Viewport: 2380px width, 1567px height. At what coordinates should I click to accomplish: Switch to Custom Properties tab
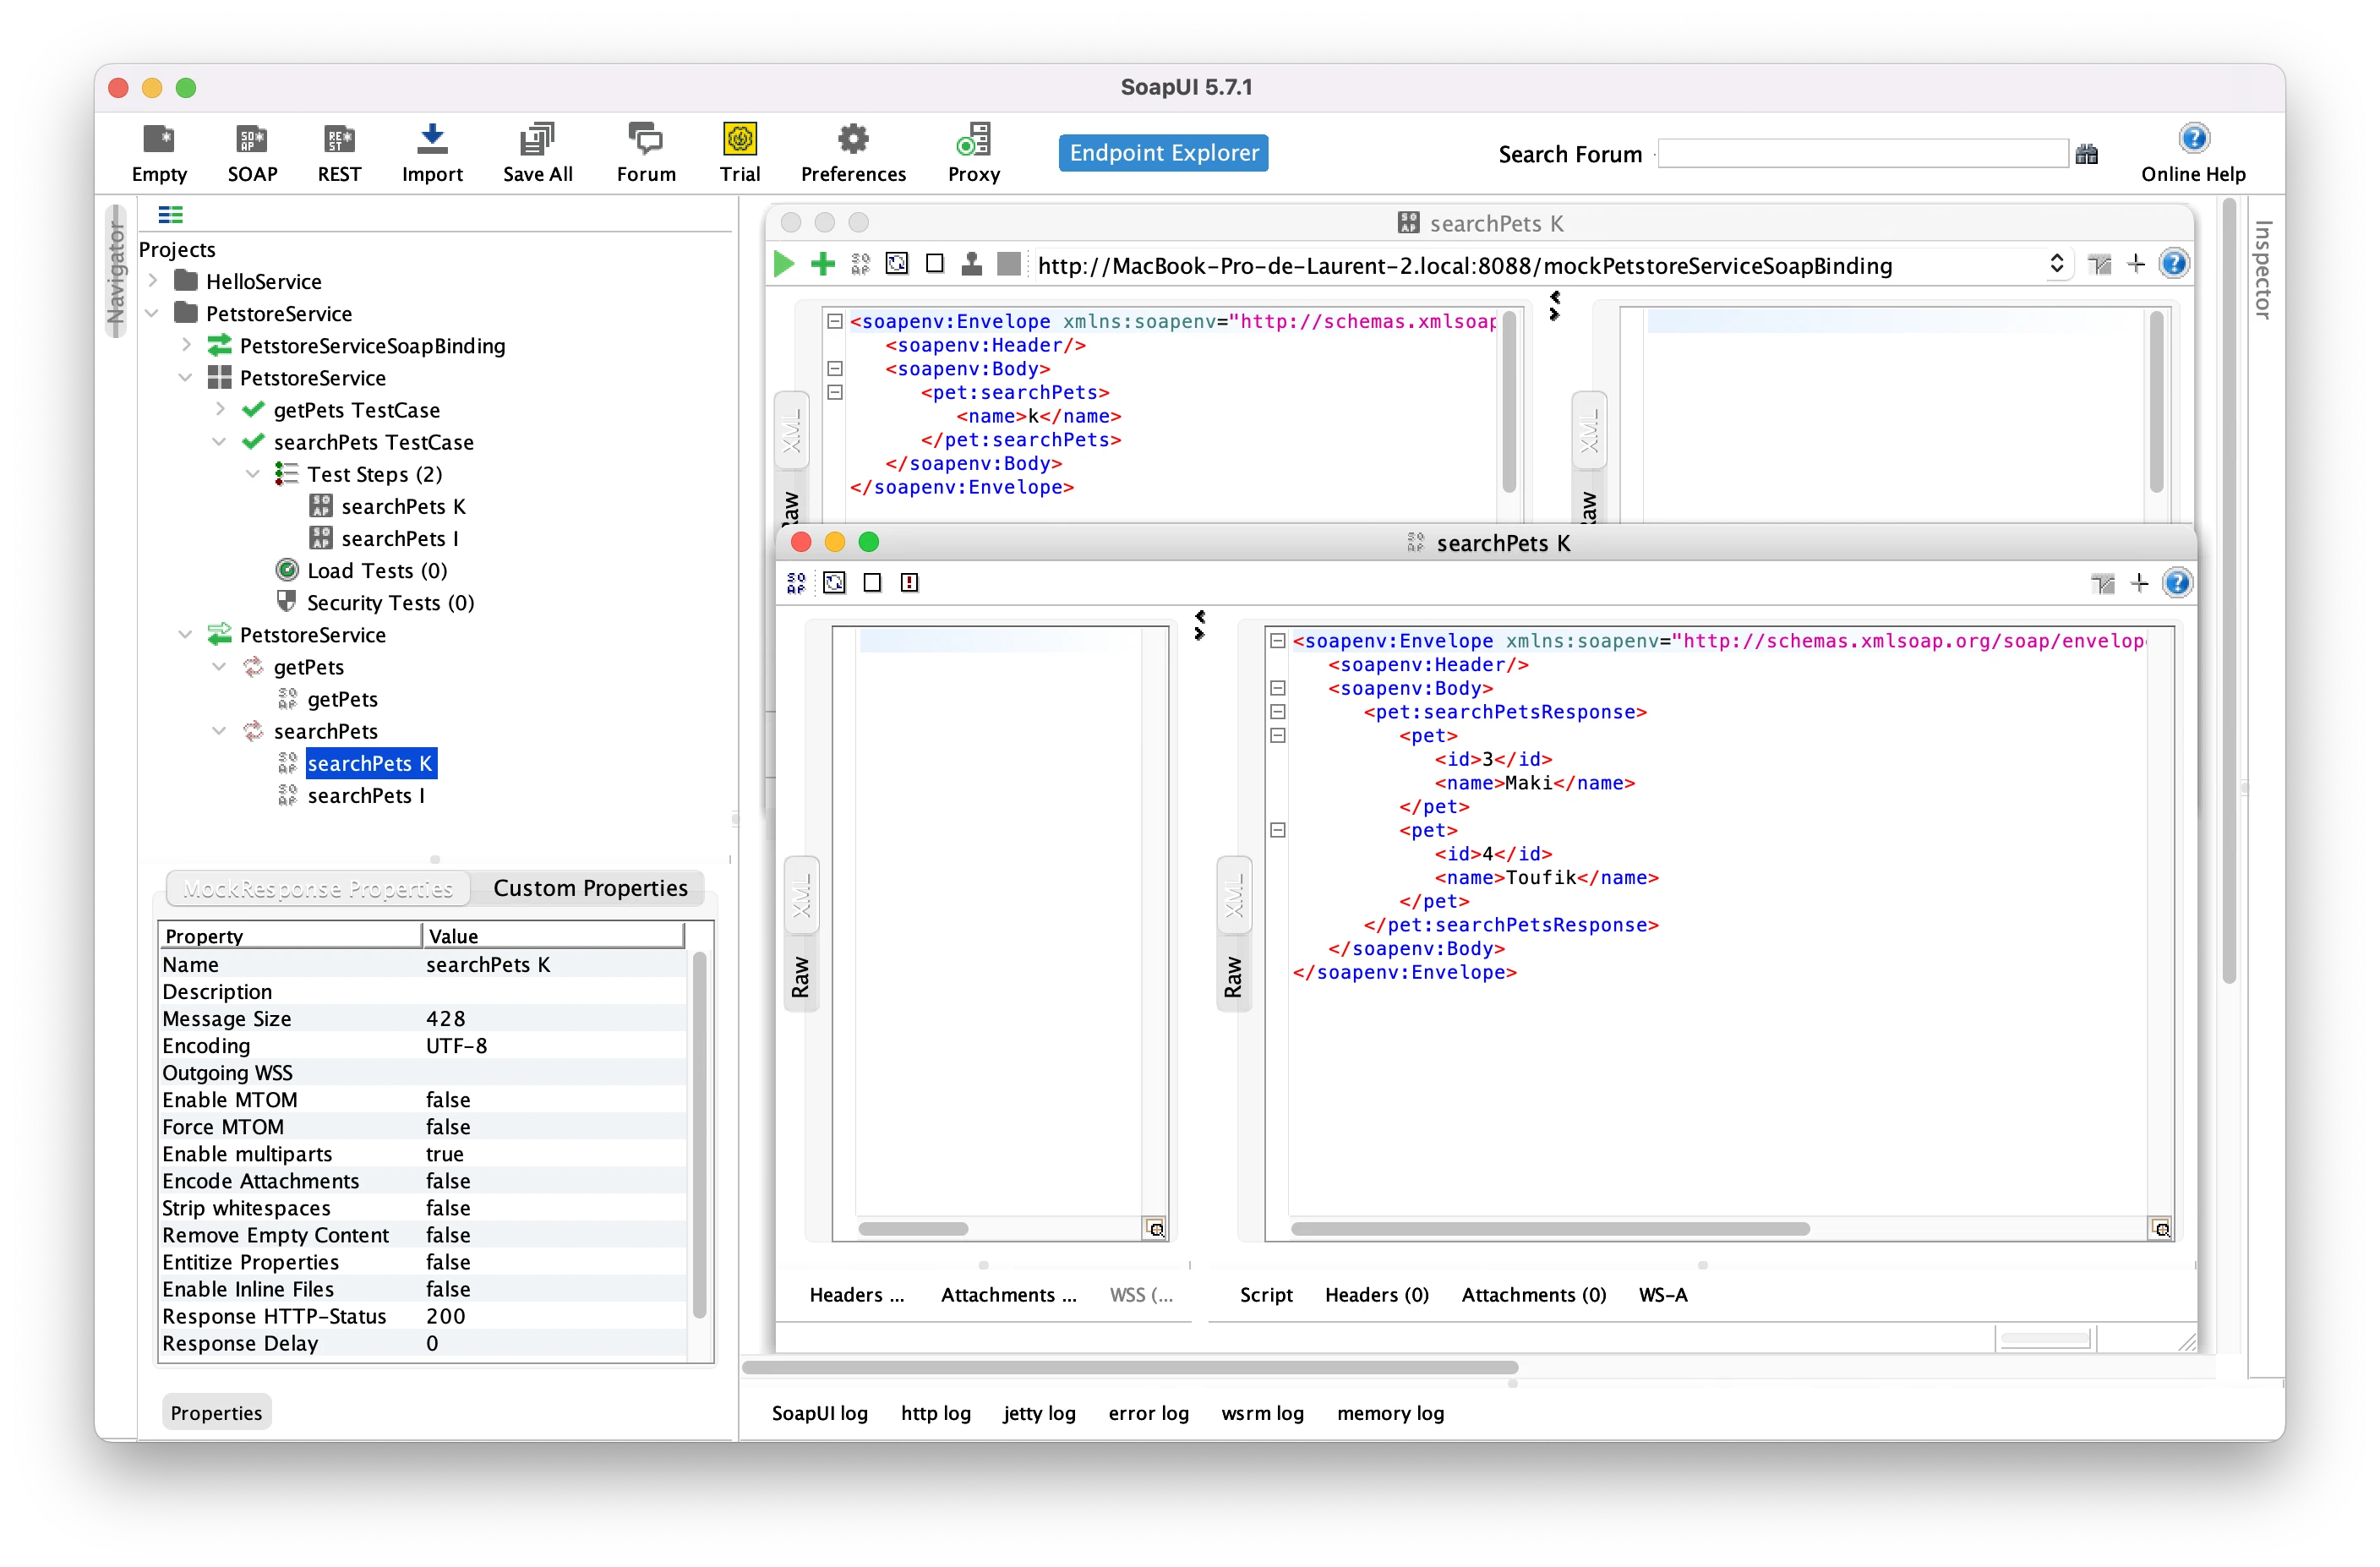(590, 888)
